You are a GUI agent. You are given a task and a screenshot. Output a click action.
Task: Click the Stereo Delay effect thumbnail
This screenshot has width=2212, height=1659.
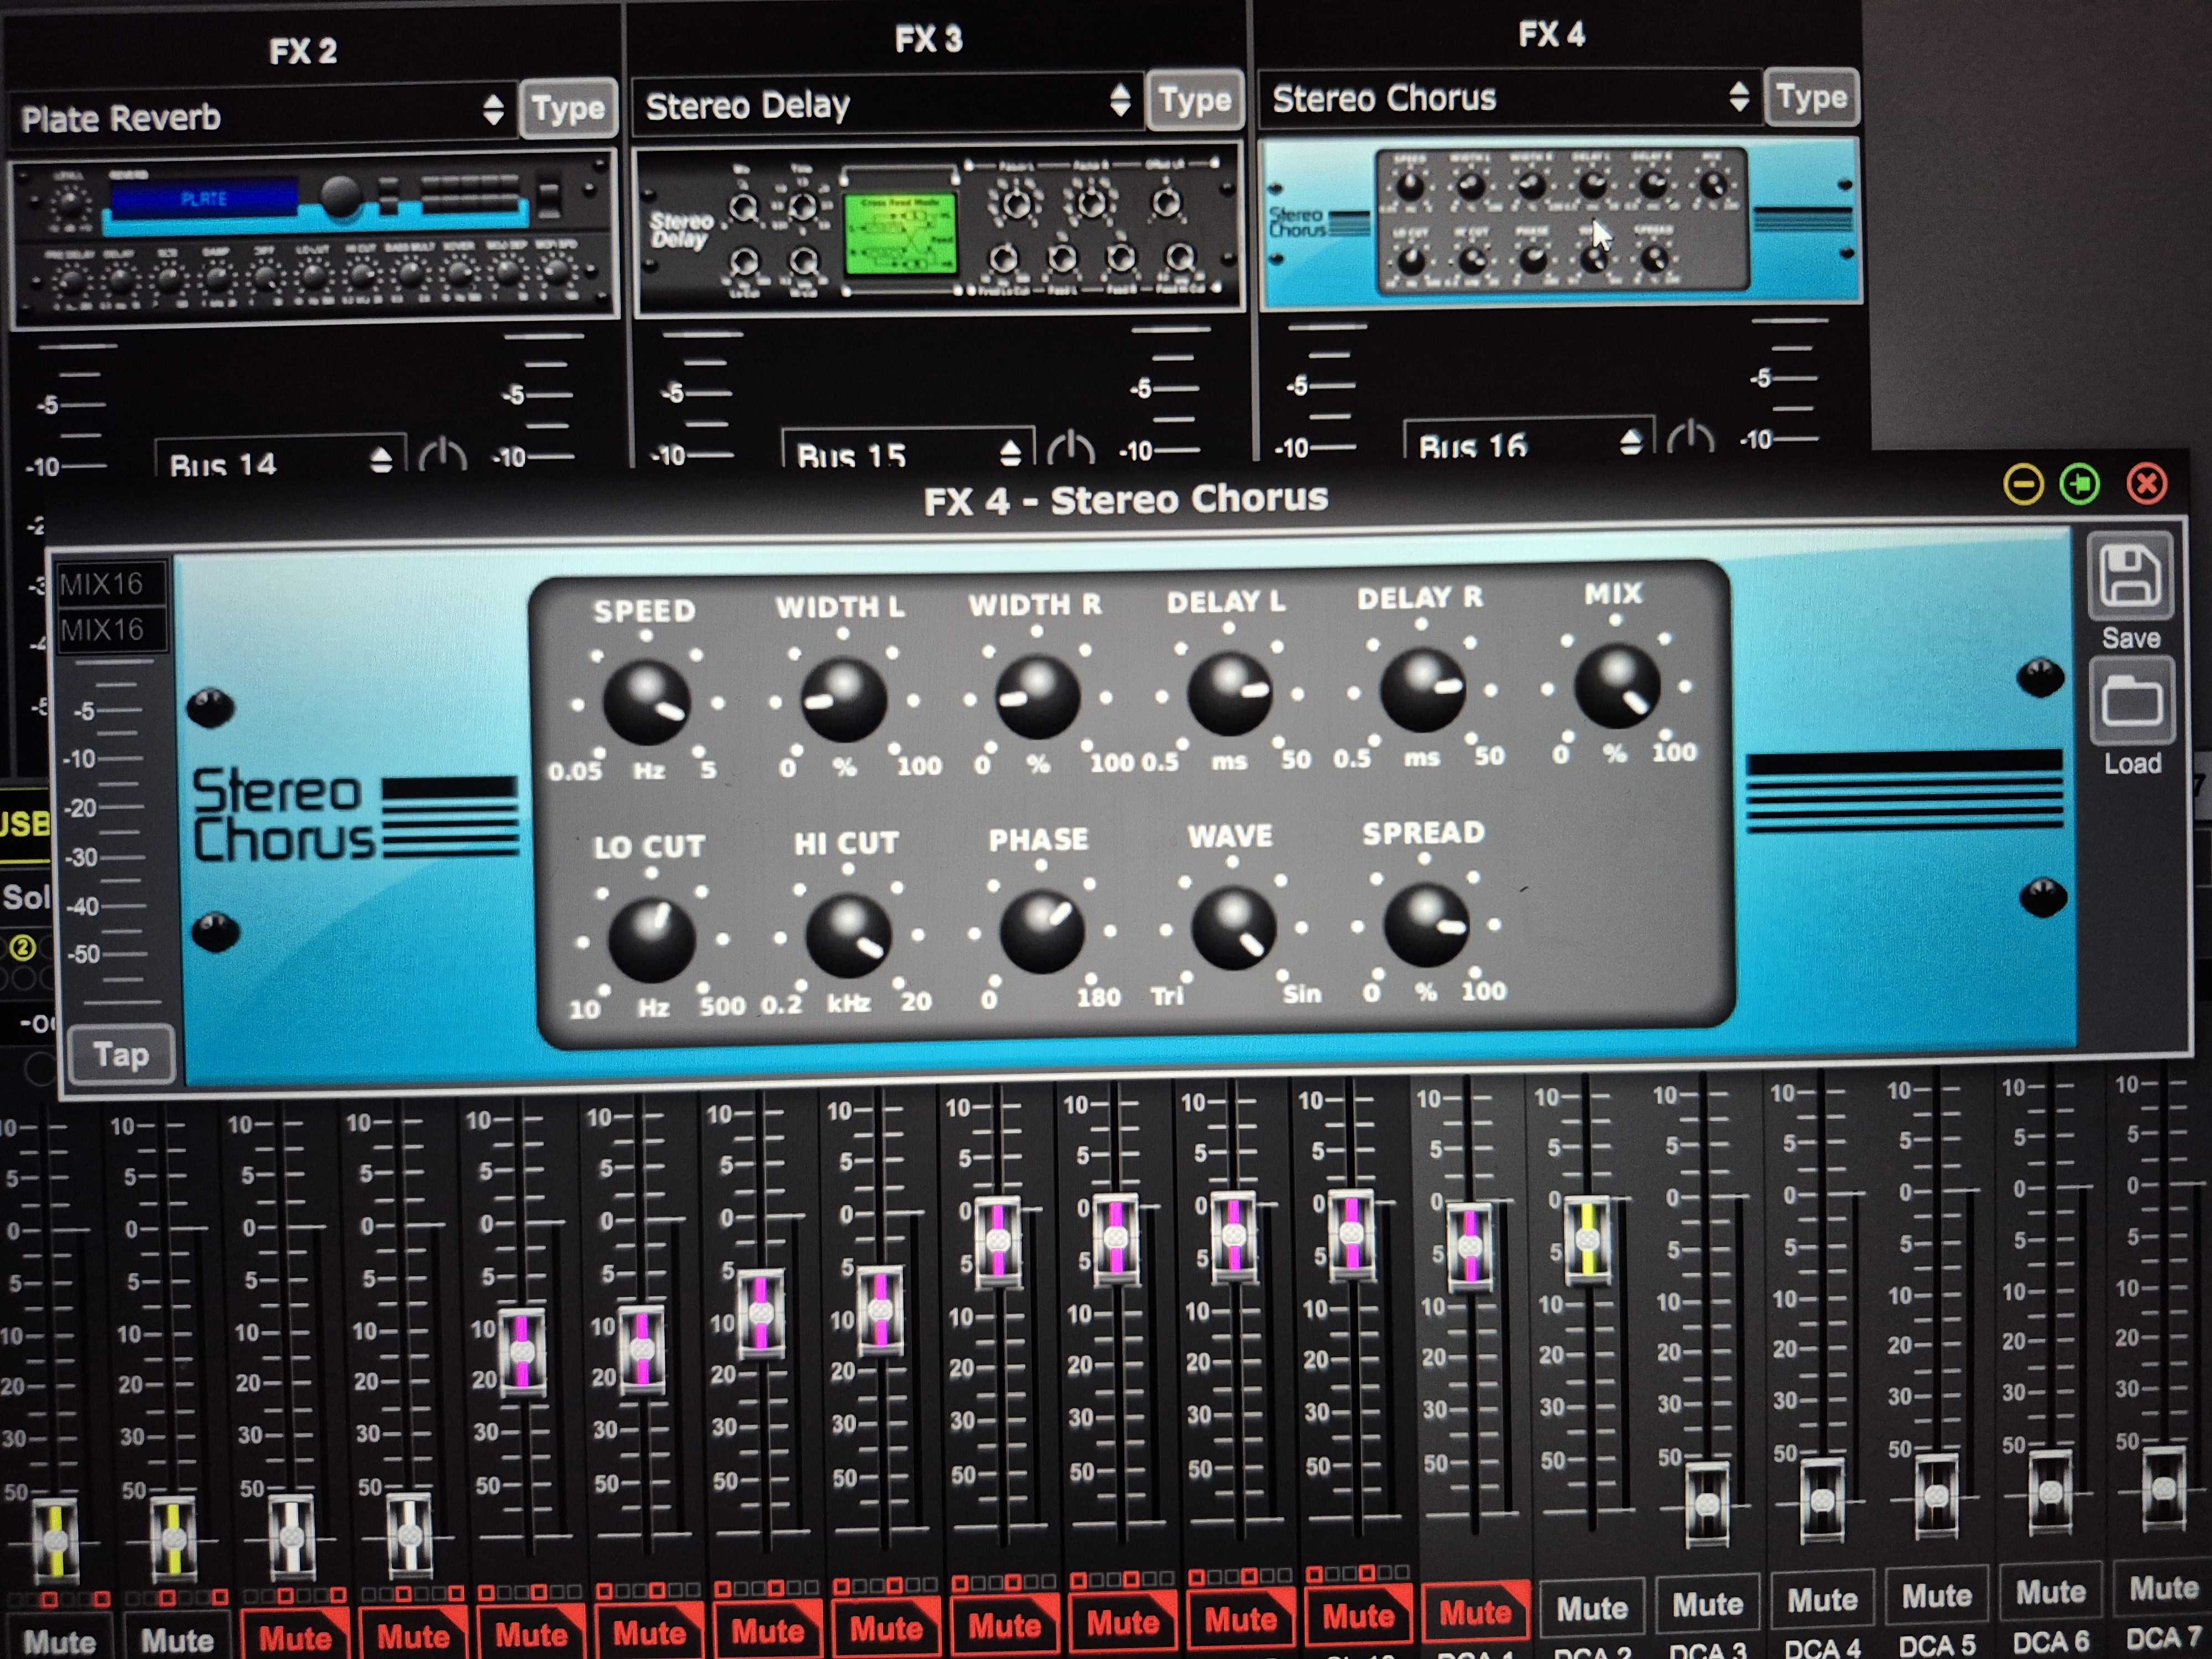pyautogui.click(x=938, y=229)
